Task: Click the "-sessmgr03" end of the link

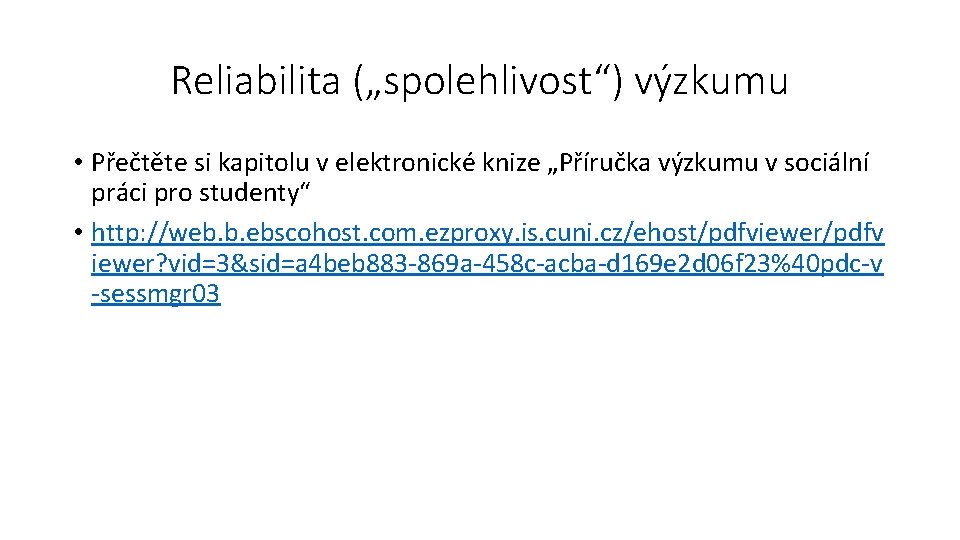Action: point(156,294)
